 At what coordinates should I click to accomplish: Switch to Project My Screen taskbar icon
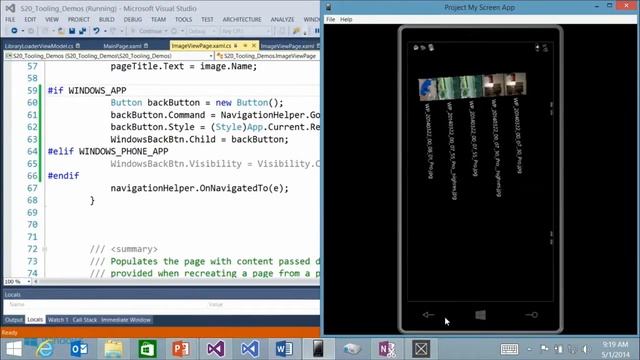coord(318,349)
